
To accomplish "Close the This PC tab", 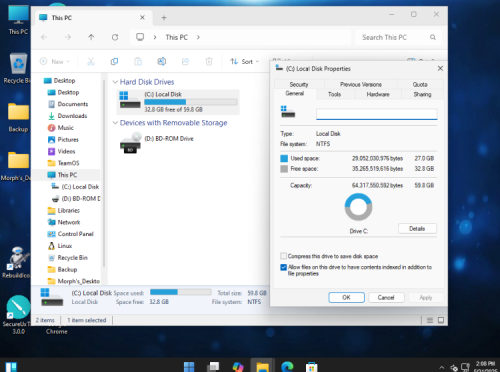I will pos(142,17).
